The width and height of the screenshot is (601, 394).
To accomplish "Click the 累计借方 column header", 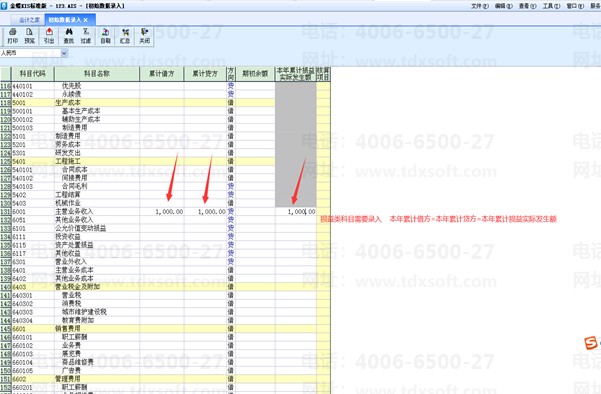I will tap(162, 74).
